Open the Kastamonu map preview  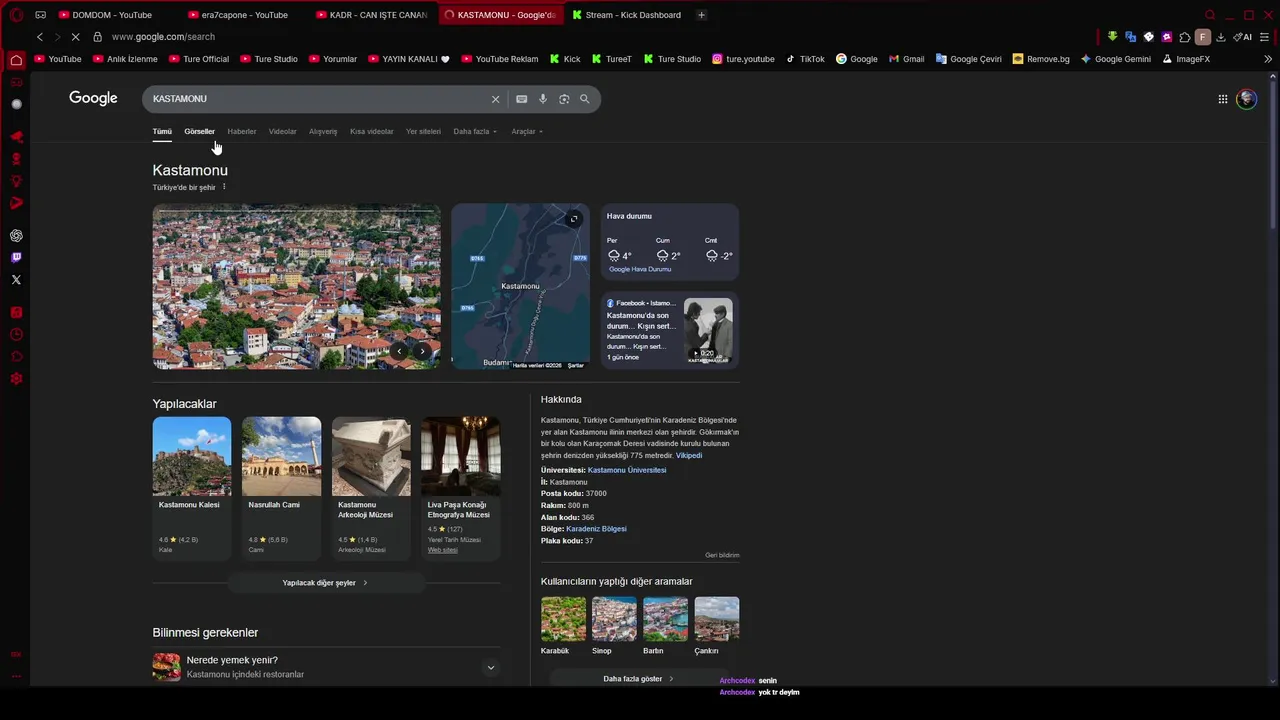click(x=520, y=287)
